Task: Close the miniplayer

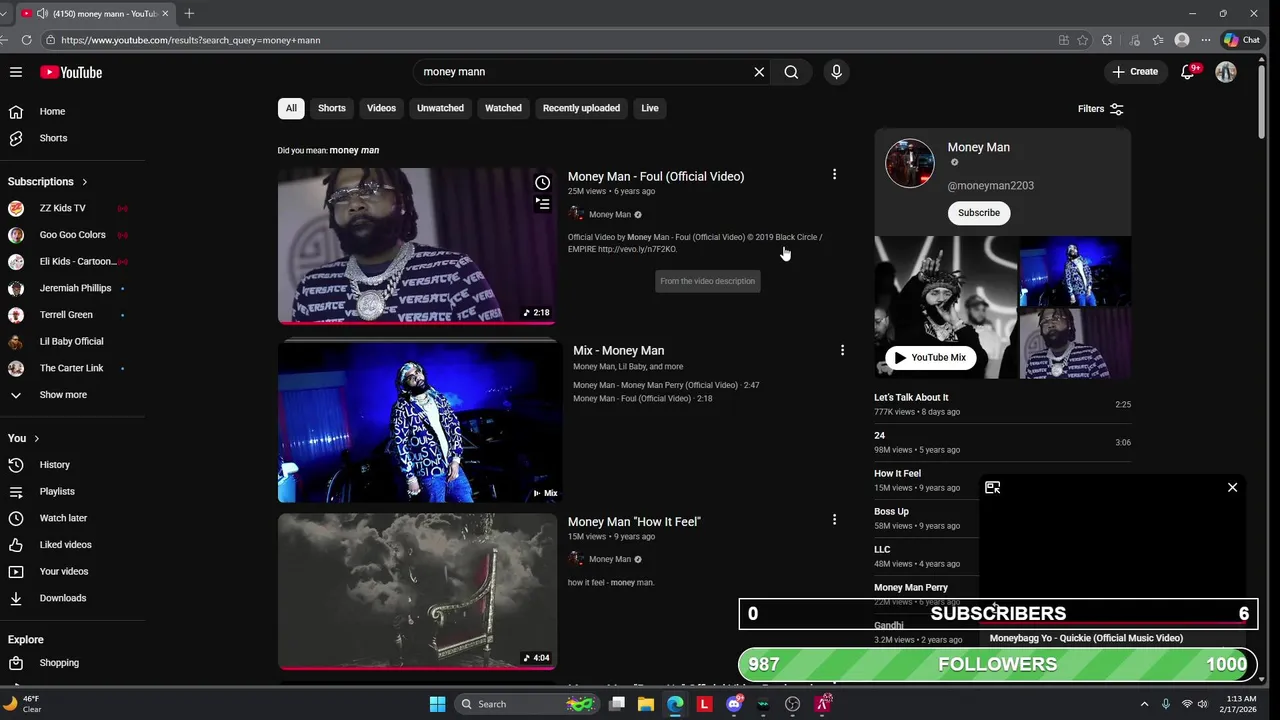Action: 1232,487
